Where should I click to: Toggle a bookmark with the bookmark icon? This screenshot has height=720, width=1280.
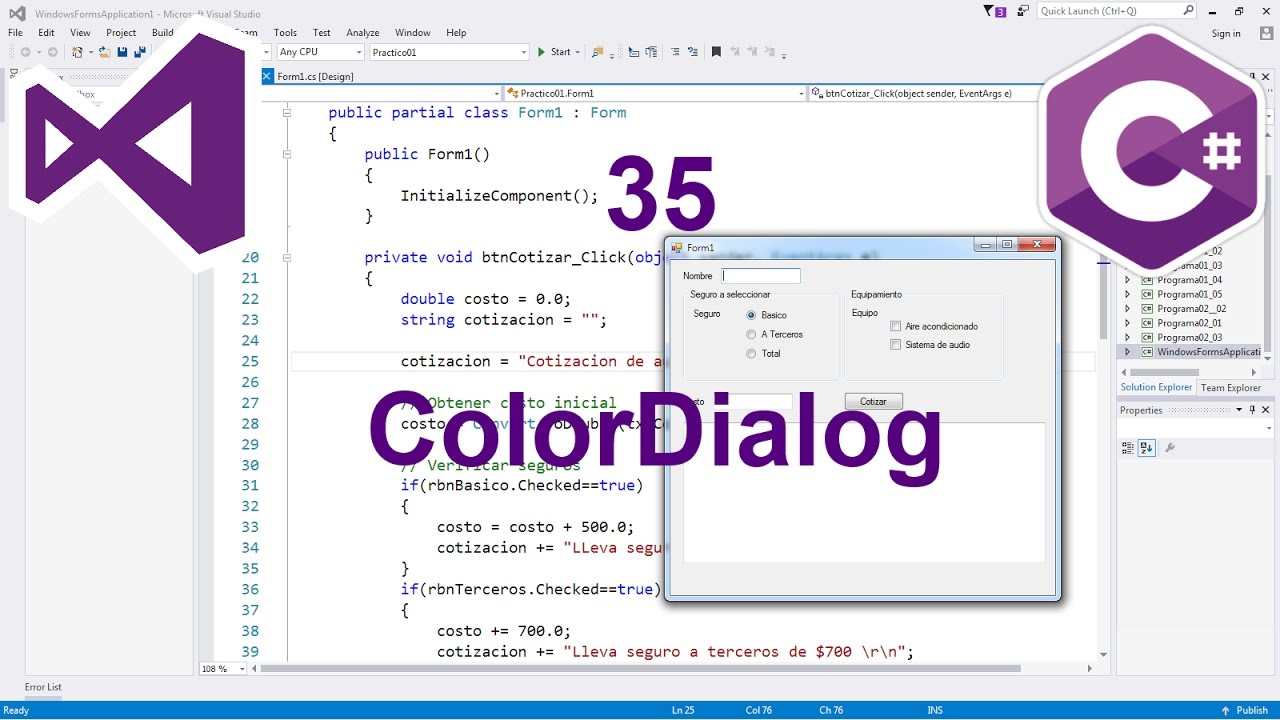716,52
